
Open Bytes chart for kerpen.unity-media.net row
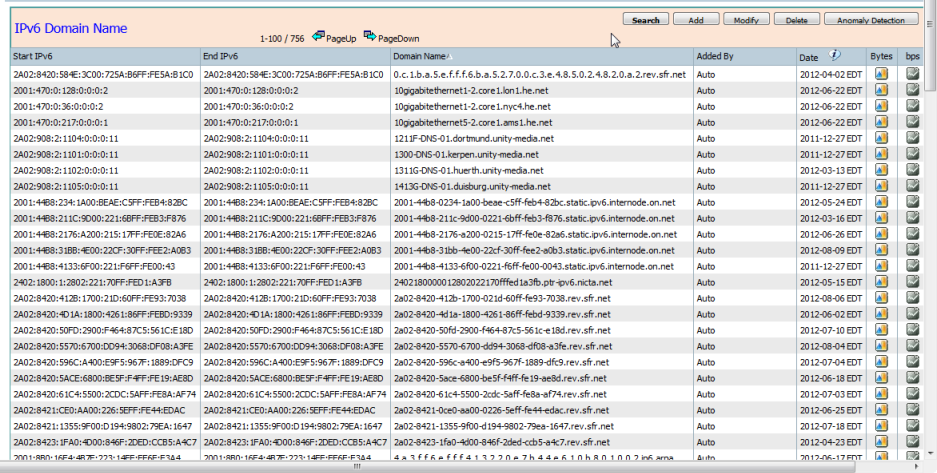coord(881,154)
